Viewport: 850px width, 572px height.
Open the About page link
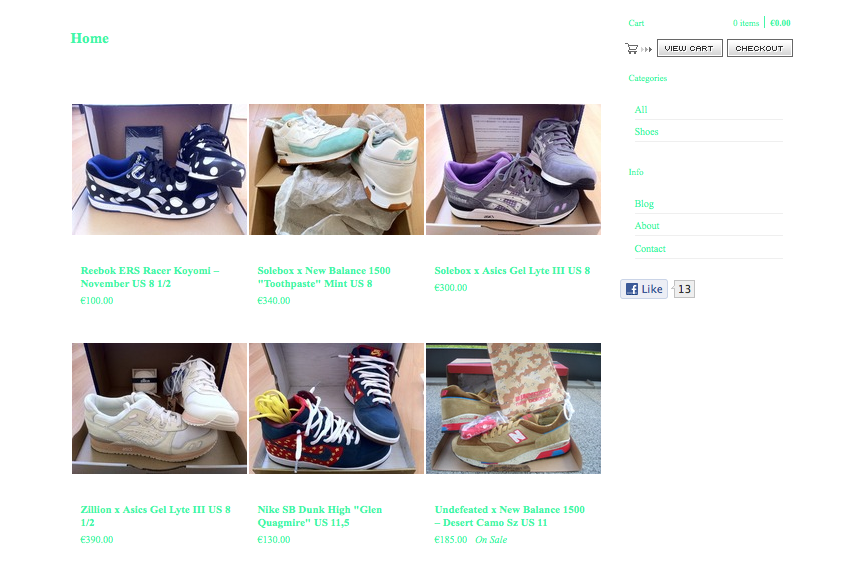[x=647, y=226]
